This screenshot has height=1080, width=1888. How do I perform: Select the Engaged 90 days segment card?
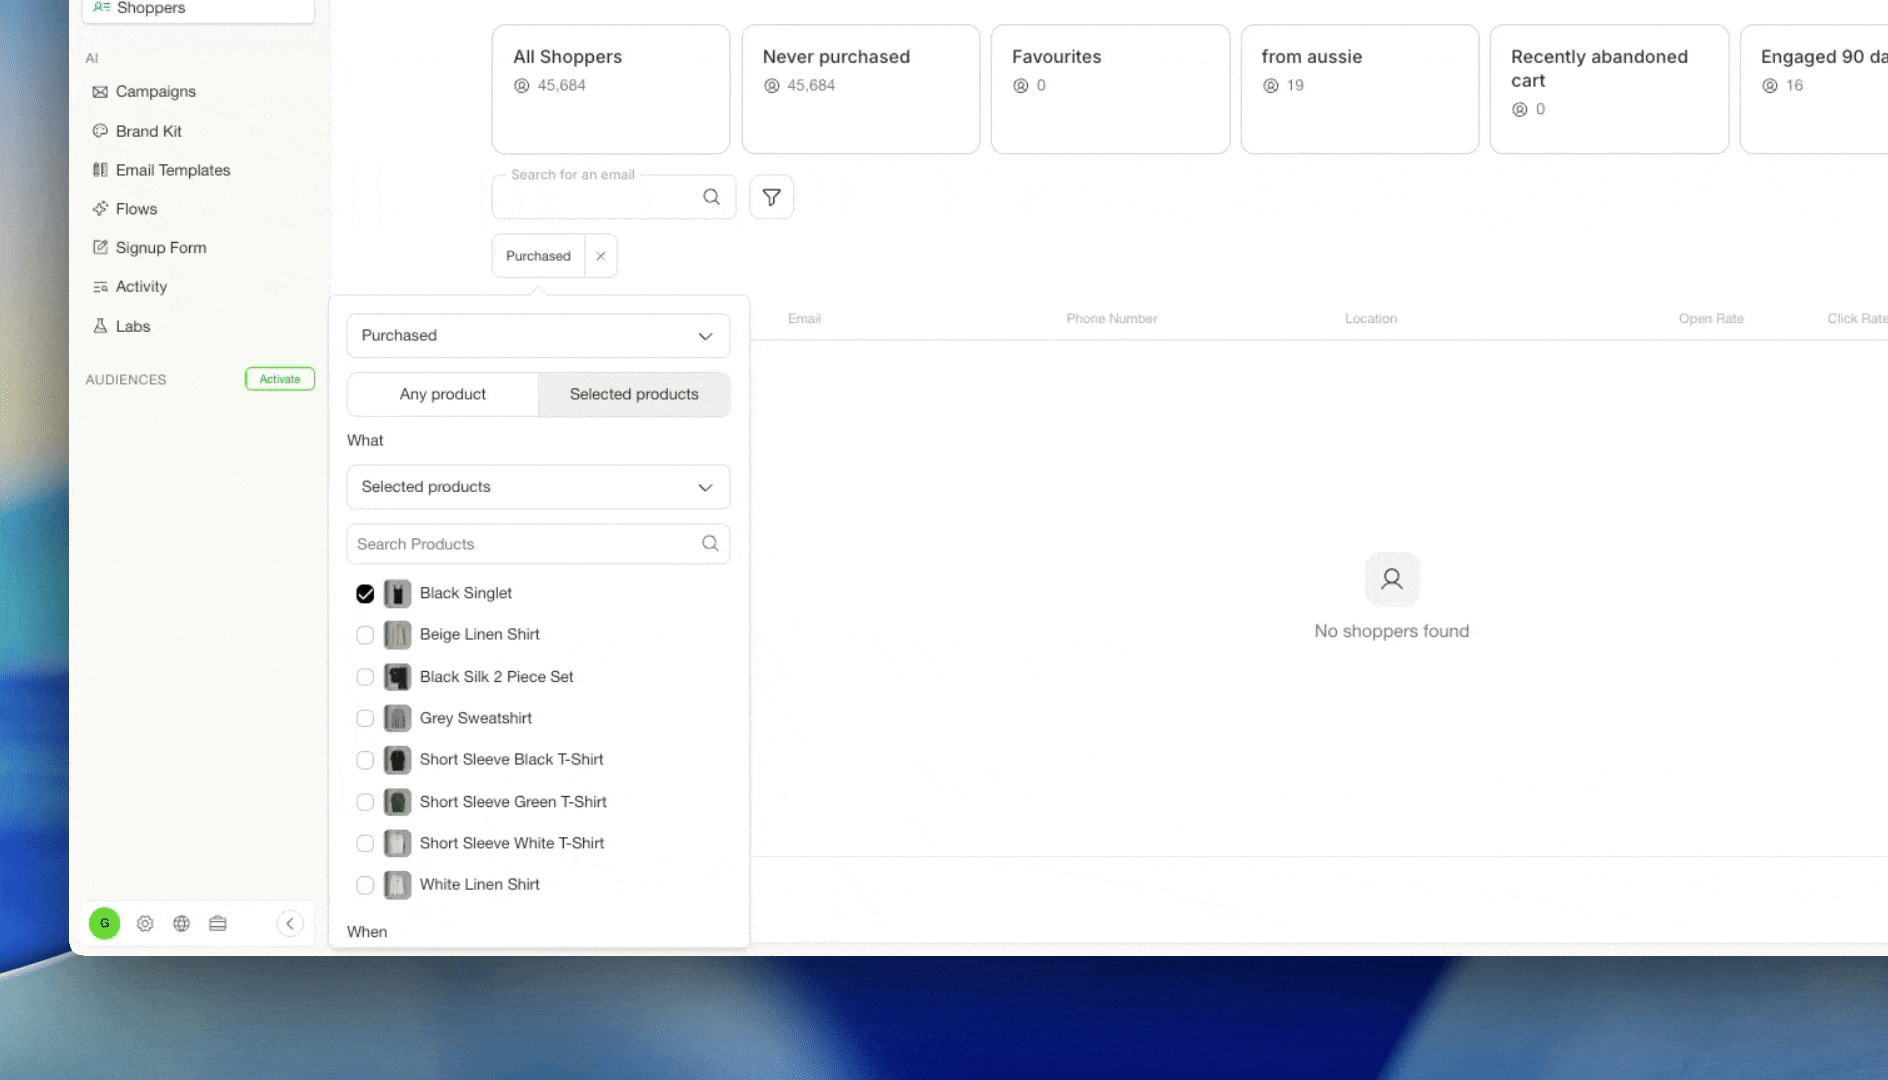(x=1814, y=89)
